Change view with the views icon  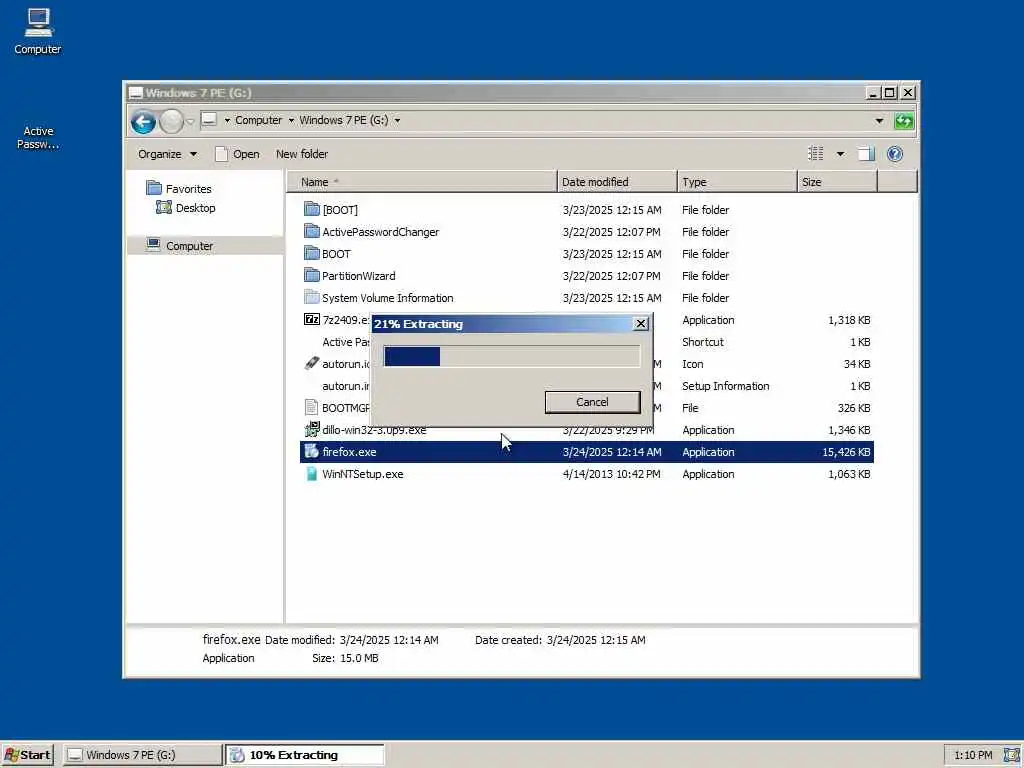click(x=816, y=154)
